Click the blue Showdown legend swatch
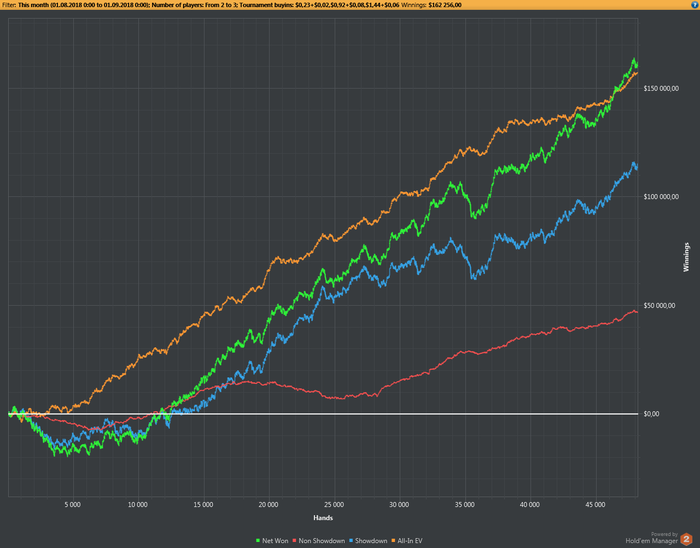The width and height of the screenshot is (700, 548). [x=351, y=541]
